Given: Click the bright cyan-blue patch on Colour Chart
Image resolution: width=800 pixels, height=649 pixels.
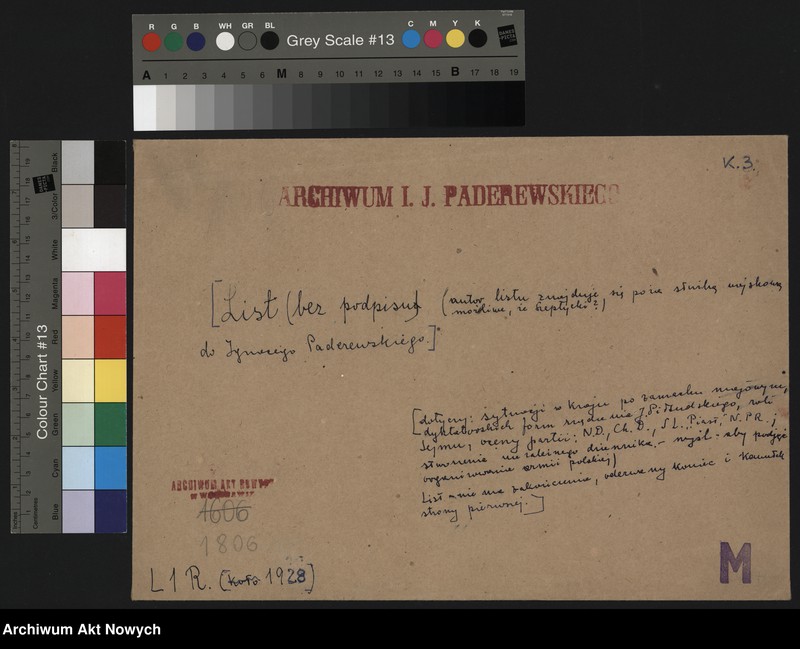Looking at the screenshot, I should pos(110,468).
